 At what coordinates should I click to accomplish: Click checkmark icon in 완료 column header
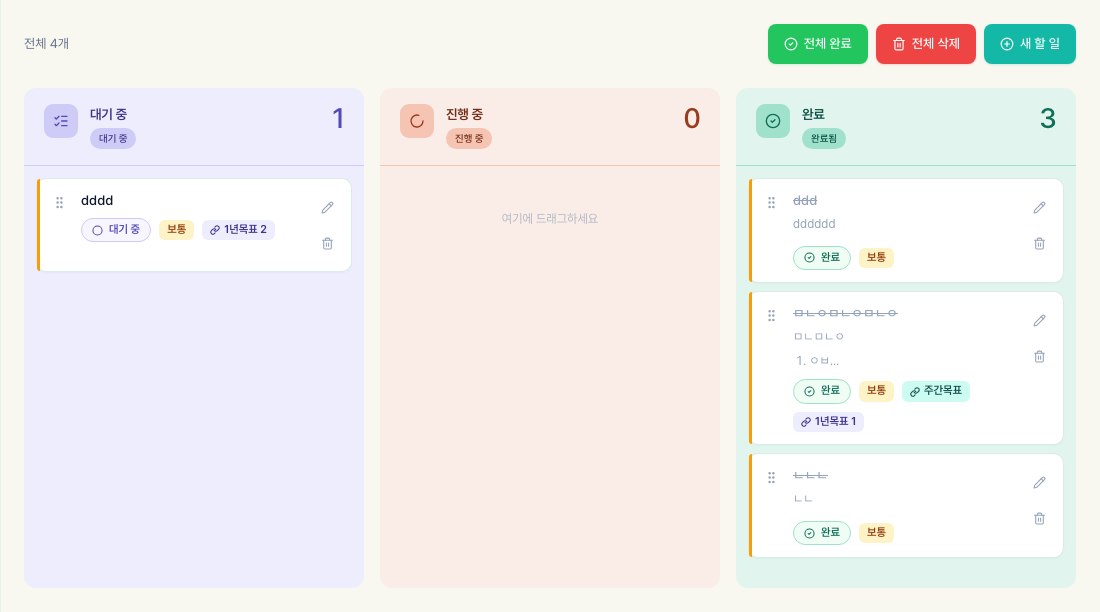click(773, 121)
